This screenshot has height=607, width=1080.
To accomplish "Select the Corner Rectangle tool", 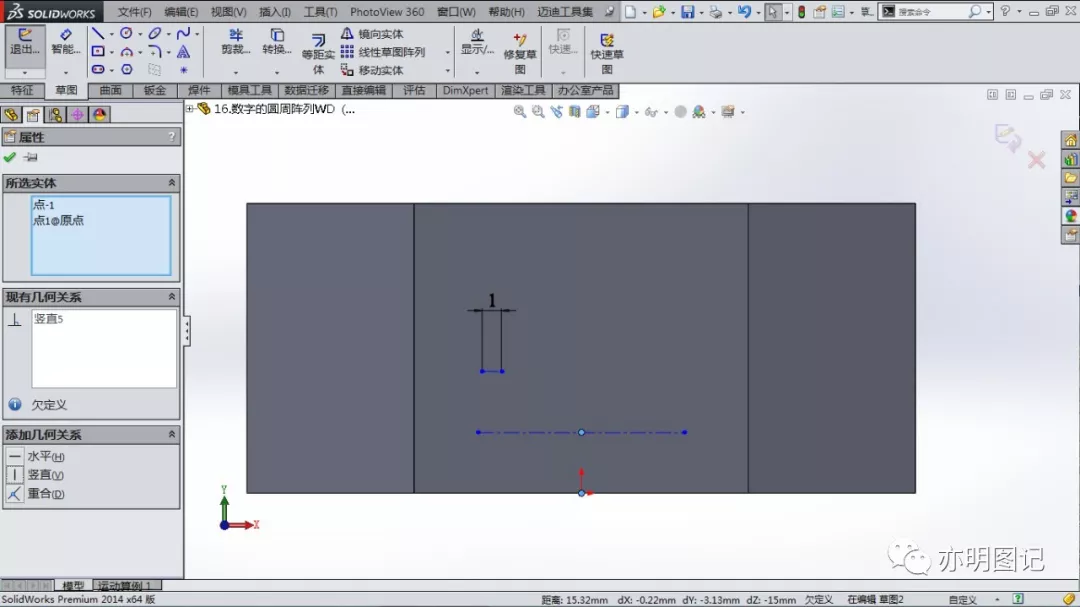I will [98, 52].
